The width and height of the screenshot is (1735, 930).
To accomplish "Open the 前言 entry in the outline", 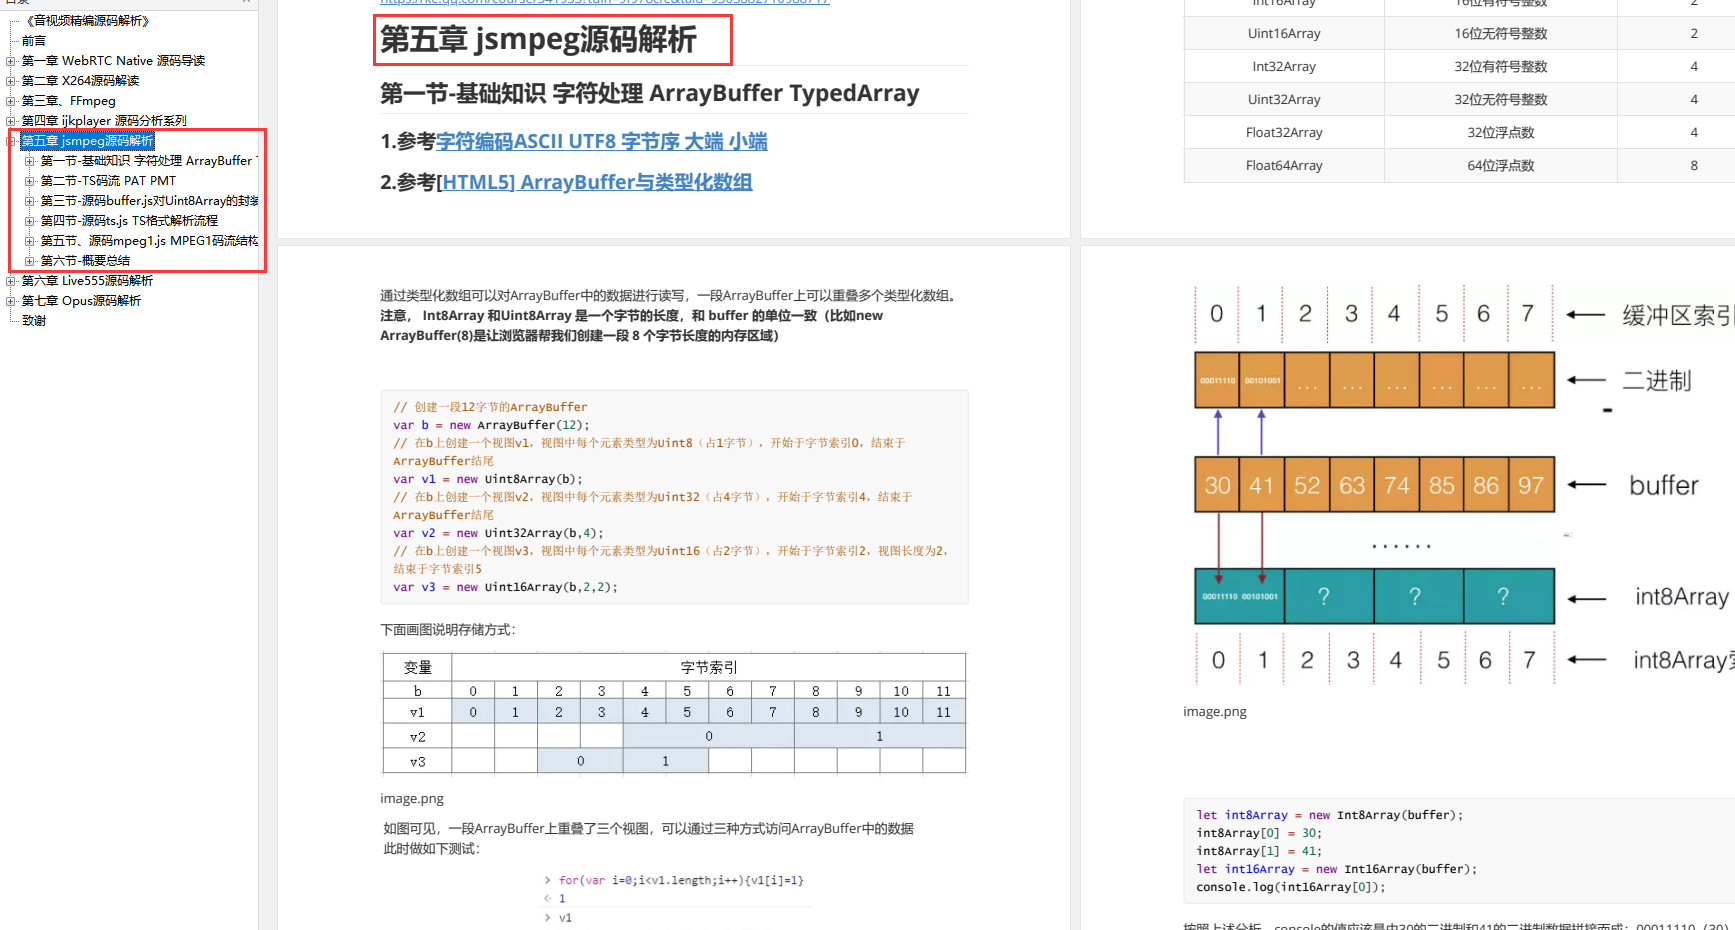I will [x=34, y=41].
